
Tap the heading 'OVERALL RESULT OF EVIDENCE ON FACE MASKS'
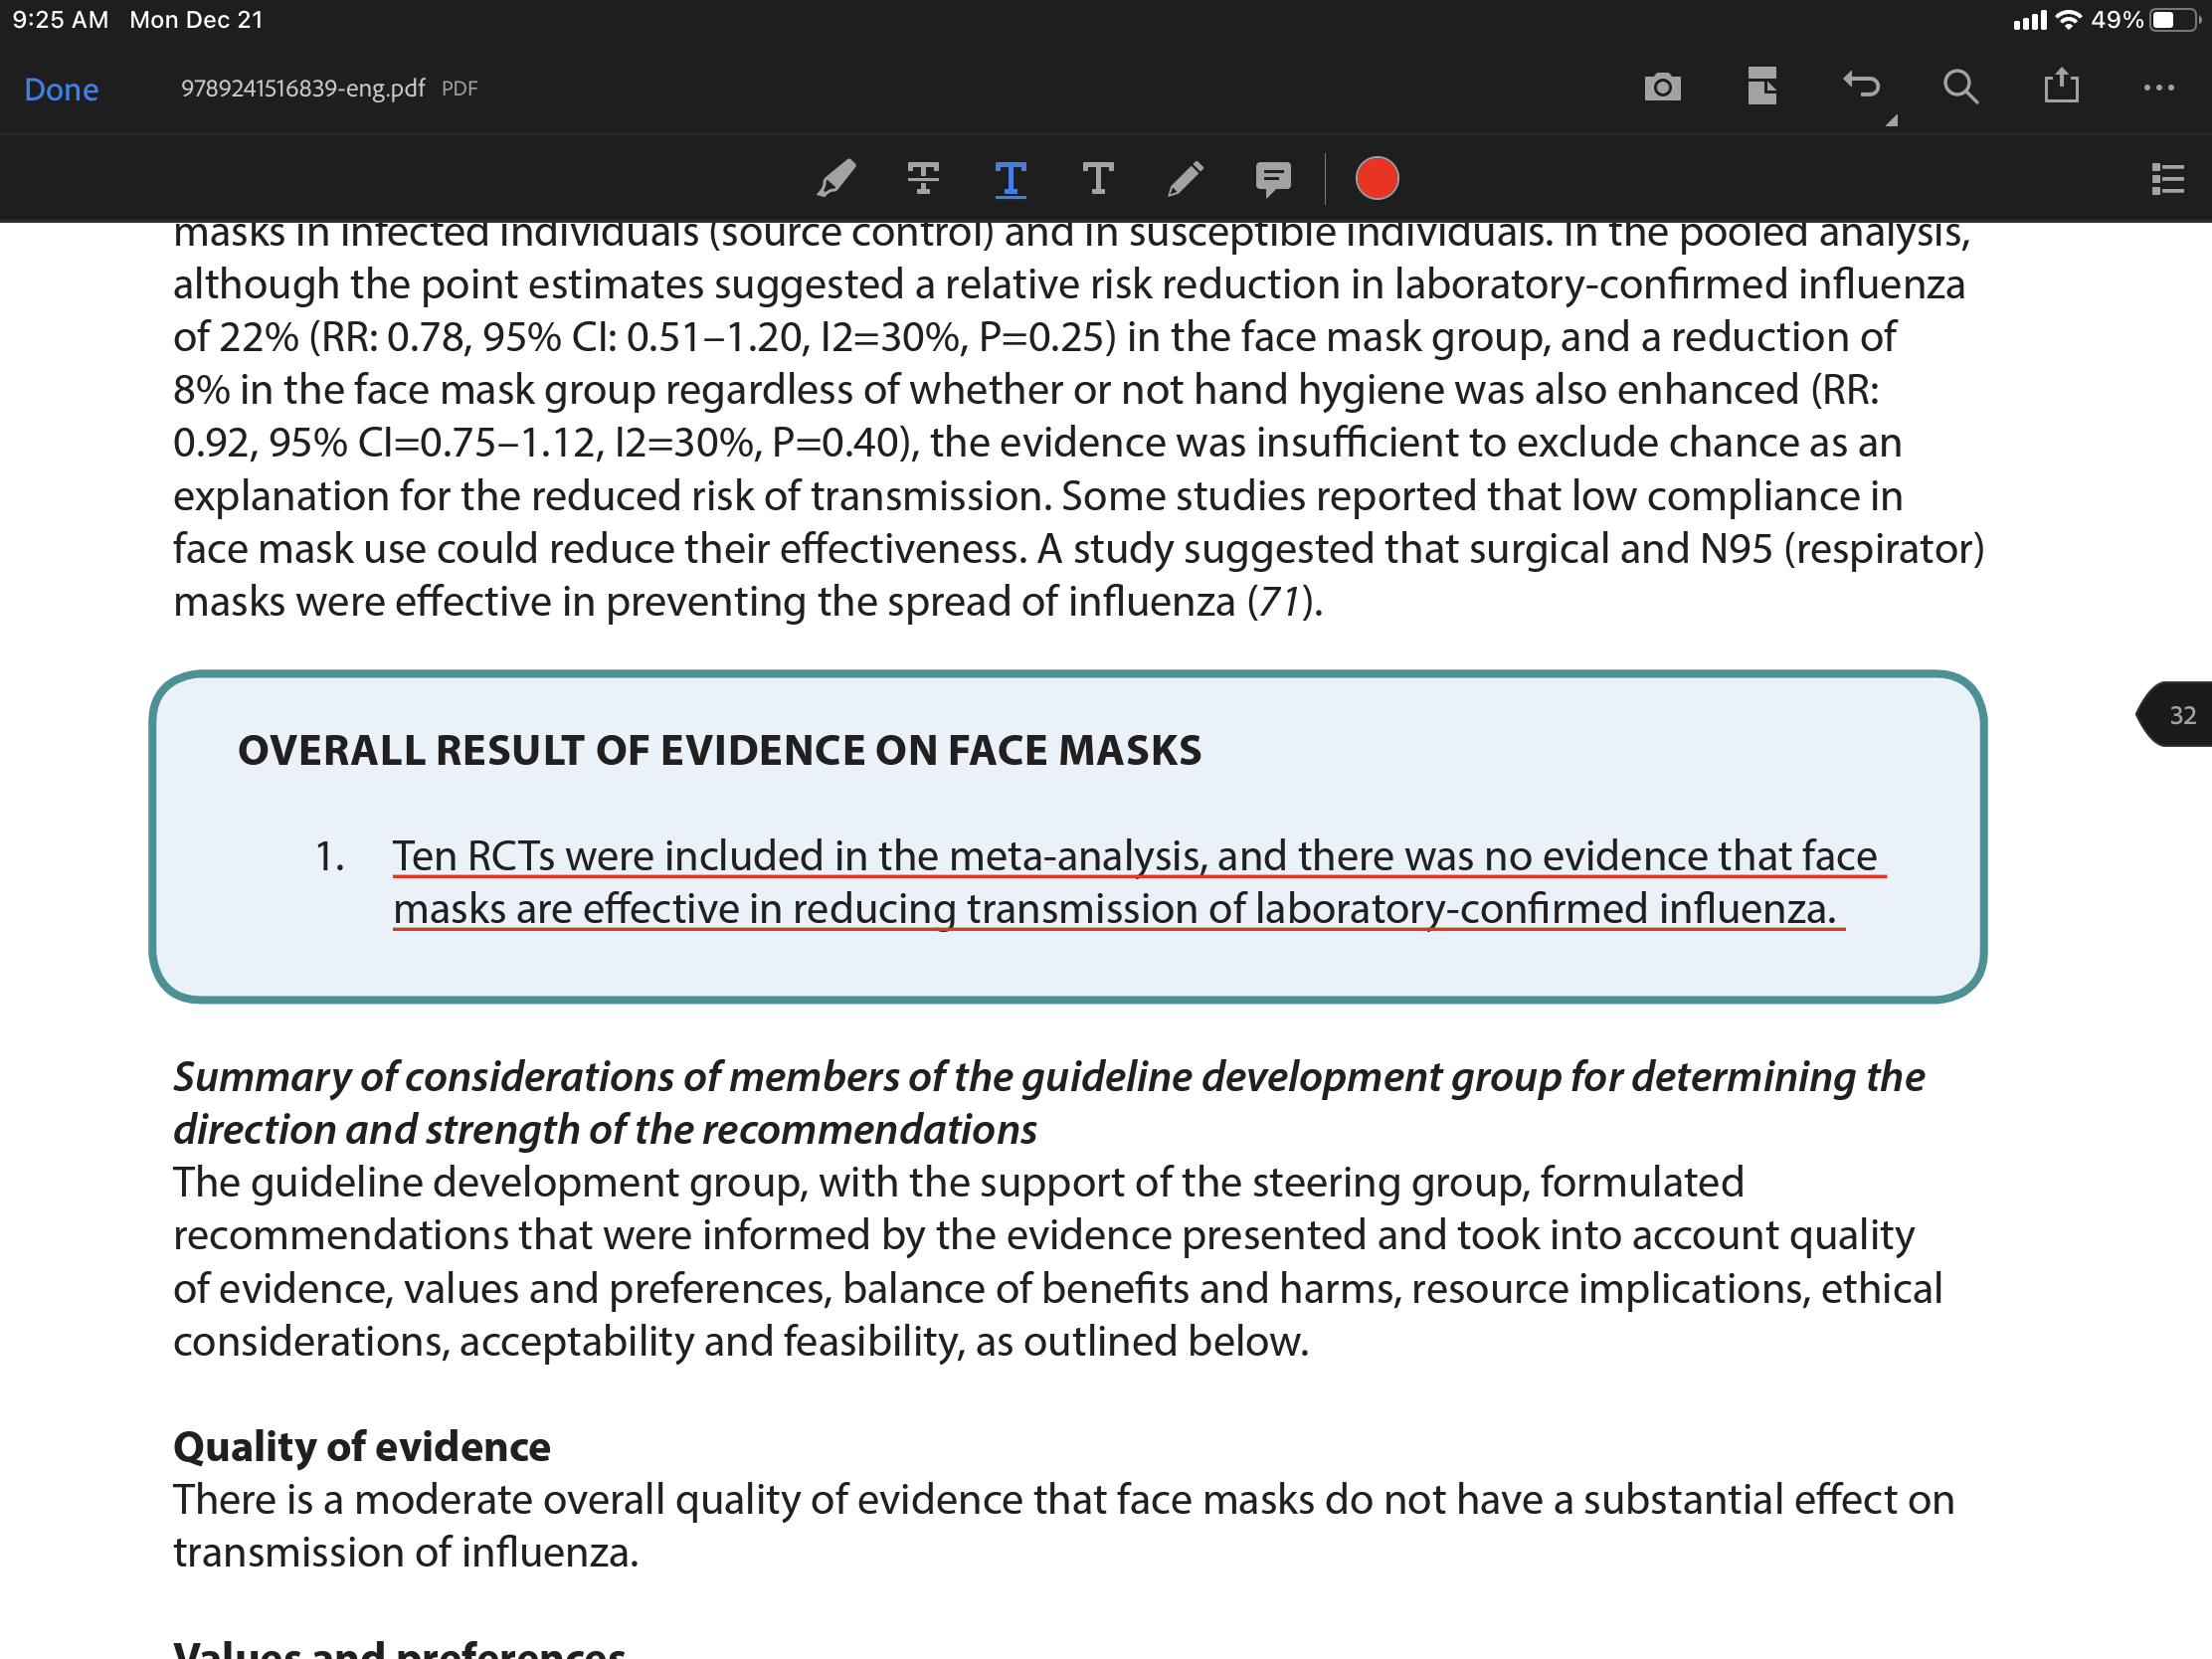pos(720,751)
